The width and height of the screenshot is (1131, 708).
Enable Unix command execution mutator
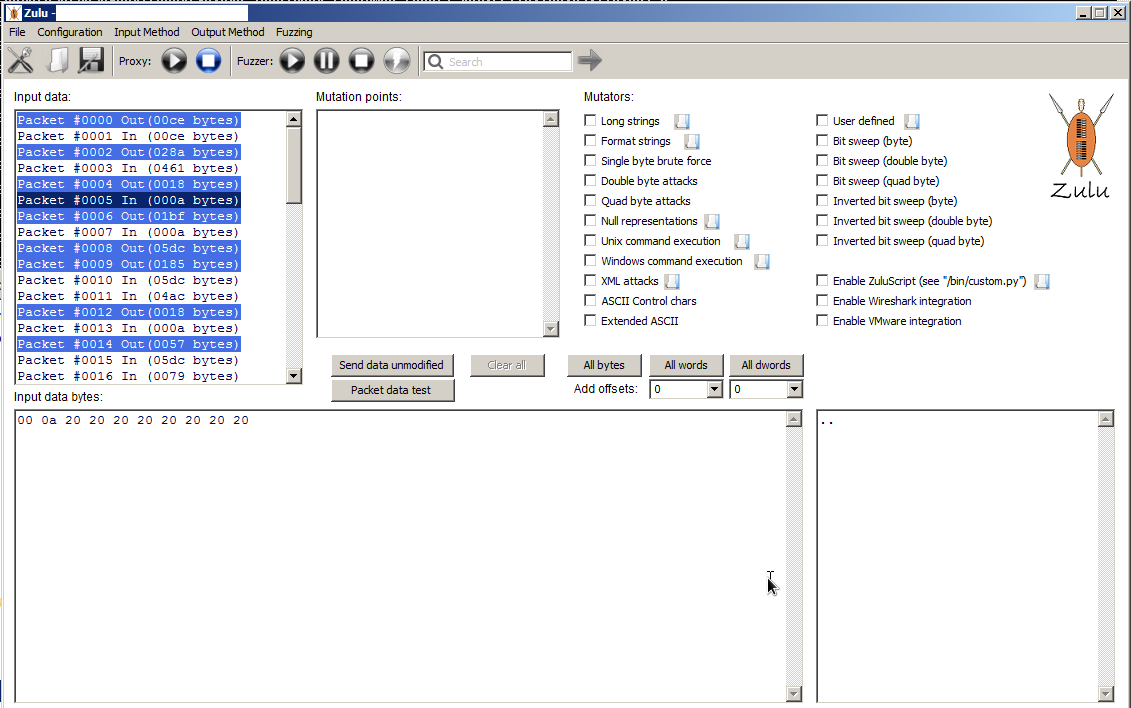click(590, 241)
